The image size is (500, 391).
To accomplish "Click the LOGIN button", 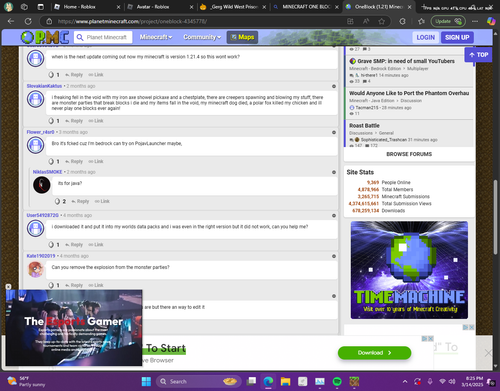I will 425,37.
